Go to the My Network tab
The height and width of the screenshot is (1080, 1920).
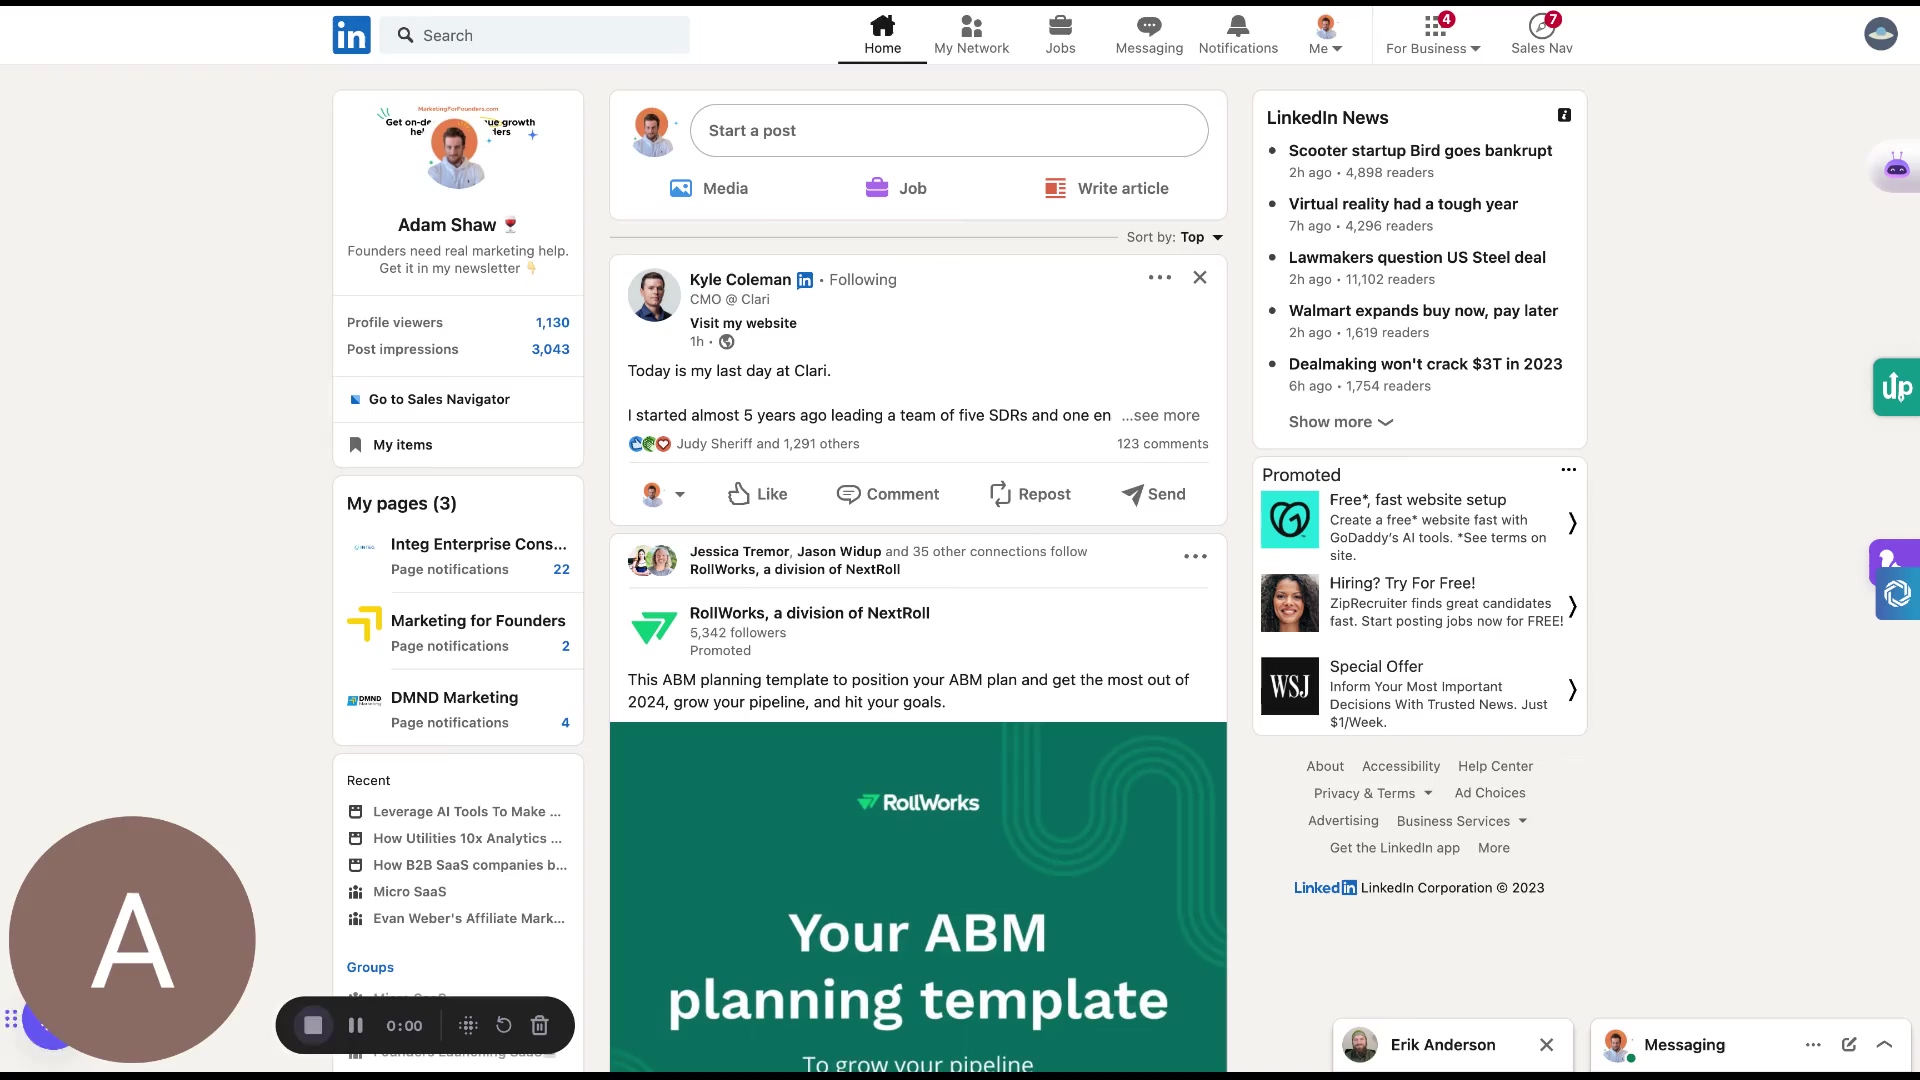tap(971, 34)
